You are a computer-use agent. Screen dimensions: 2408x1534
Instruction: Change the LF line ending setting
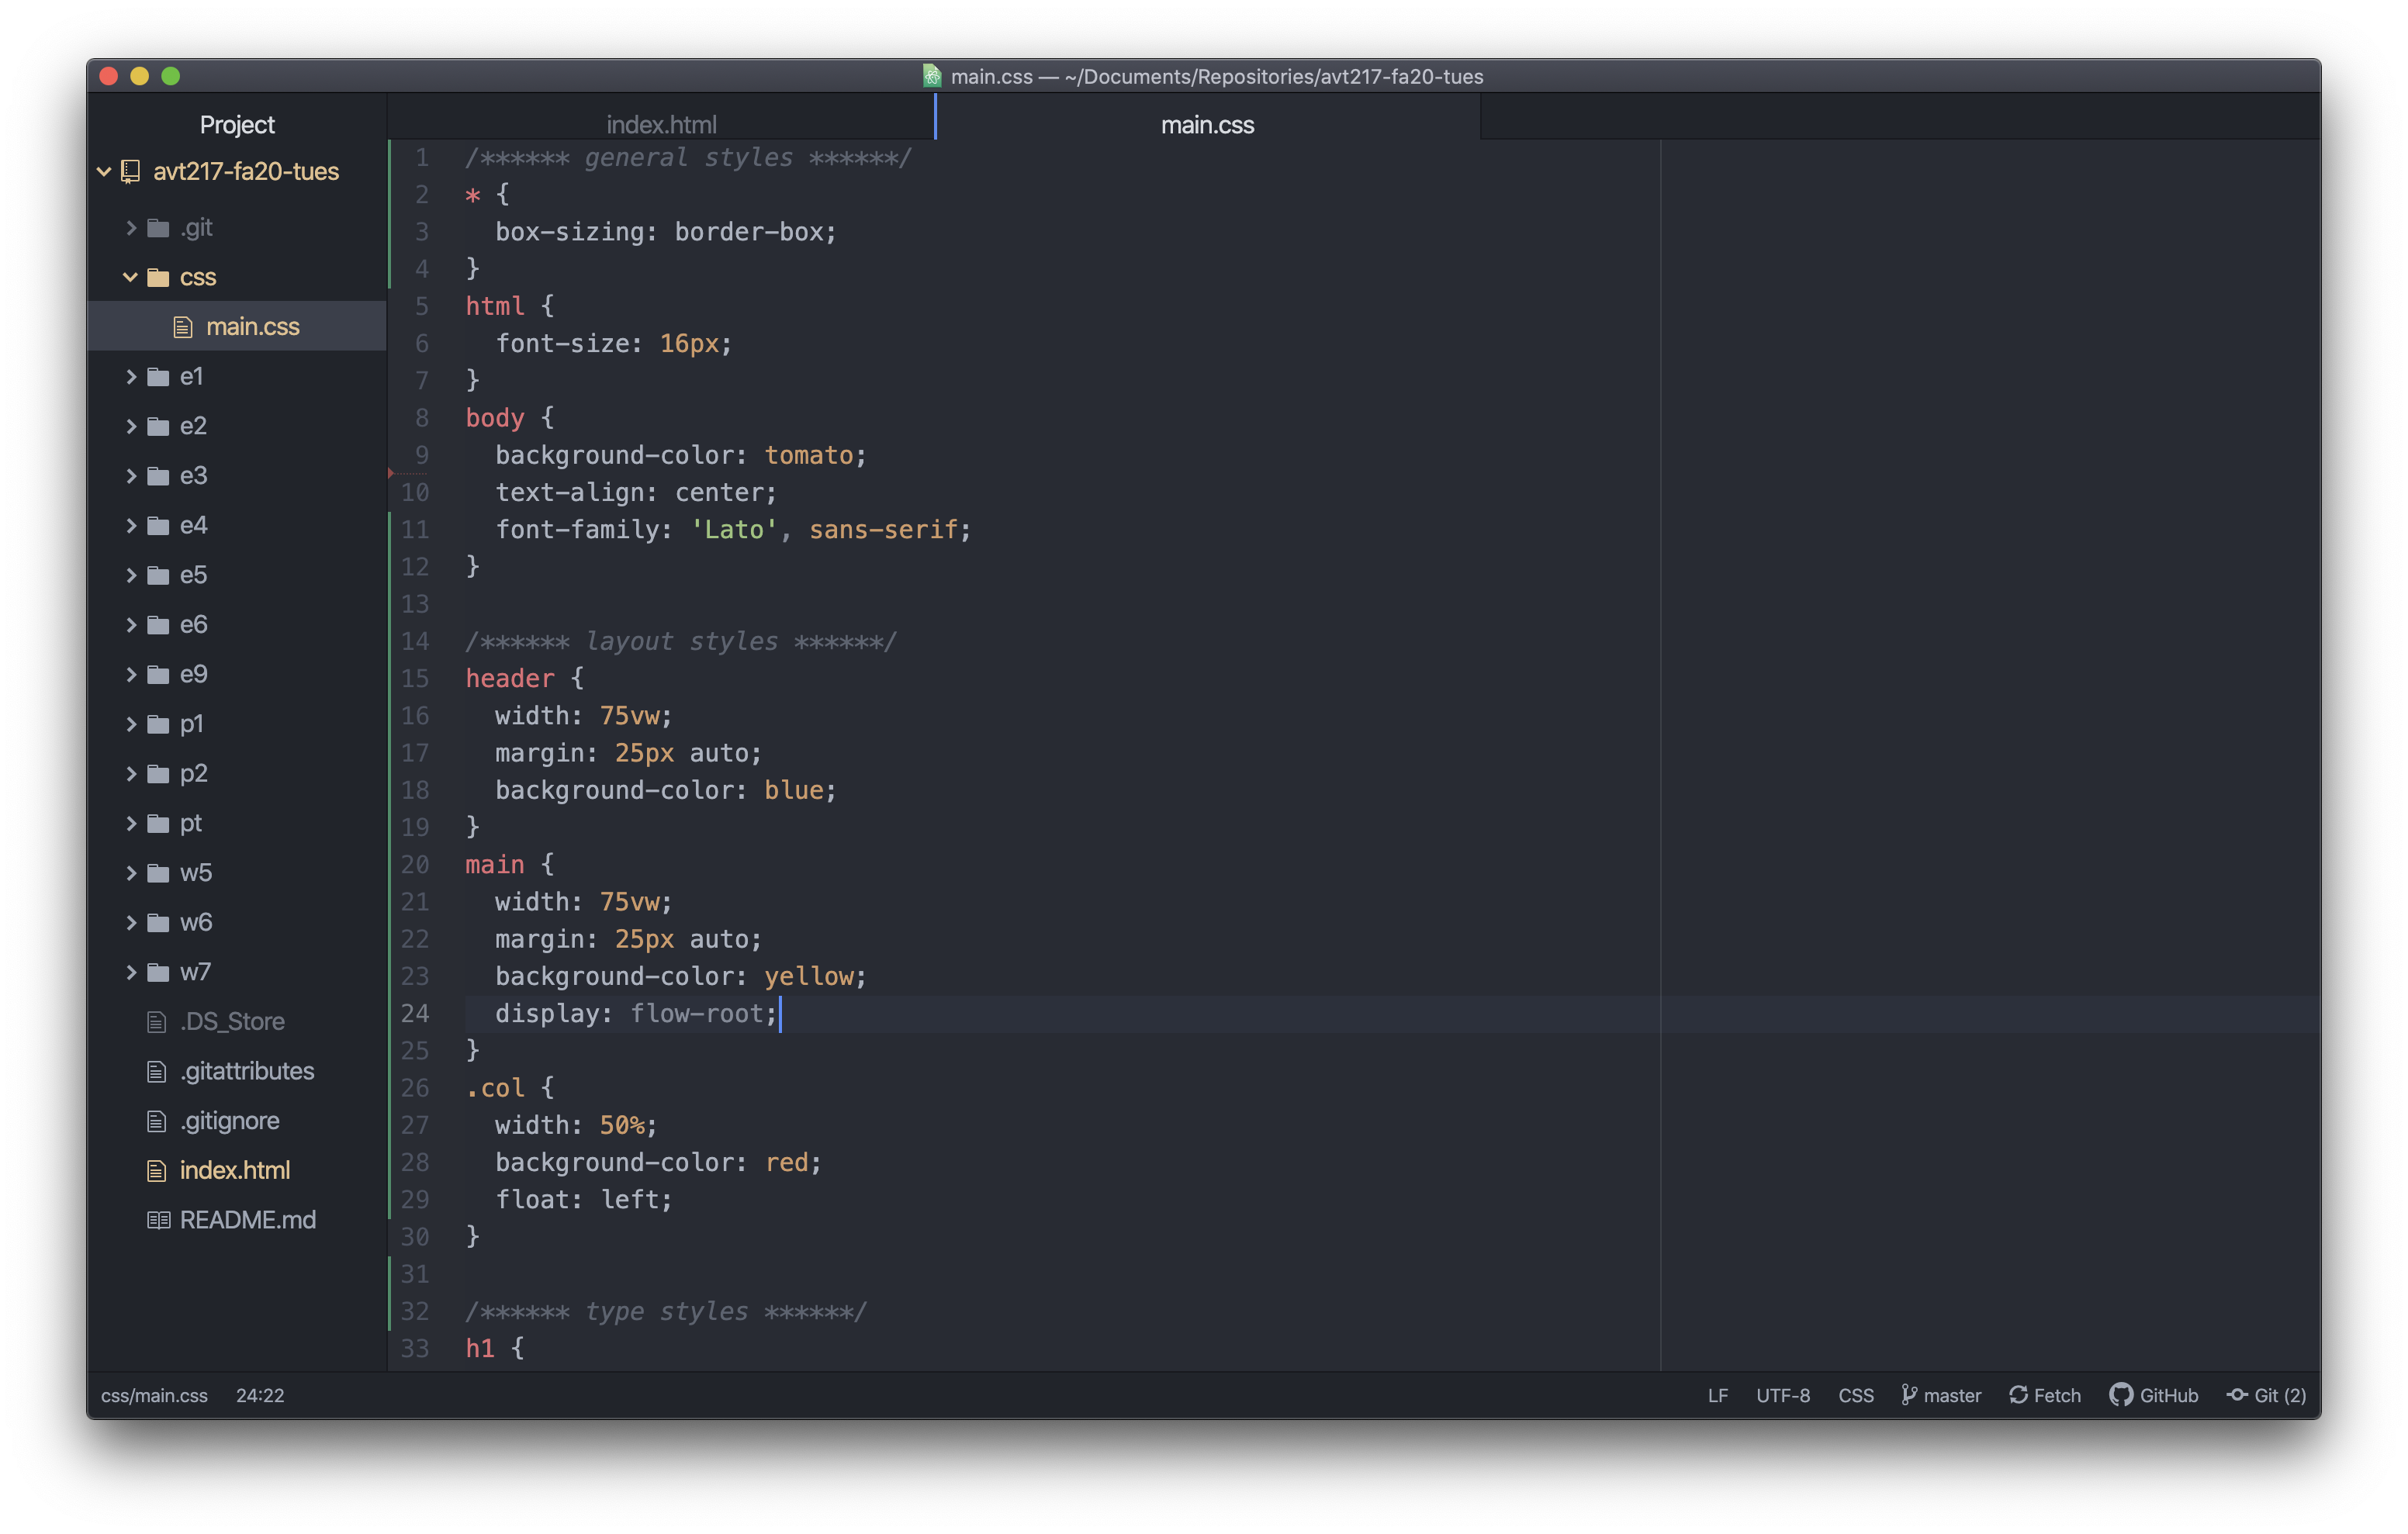click(1717, 1395)
